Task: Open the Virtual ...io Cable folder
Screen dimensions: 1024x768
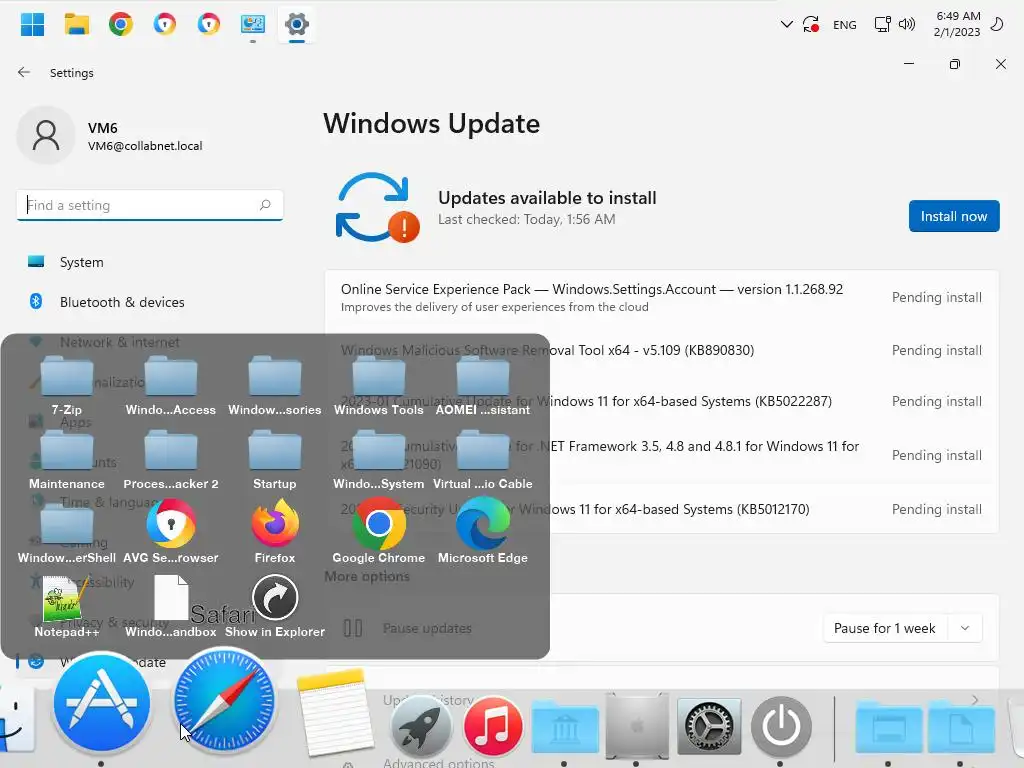Action: [x=483, y=459]
